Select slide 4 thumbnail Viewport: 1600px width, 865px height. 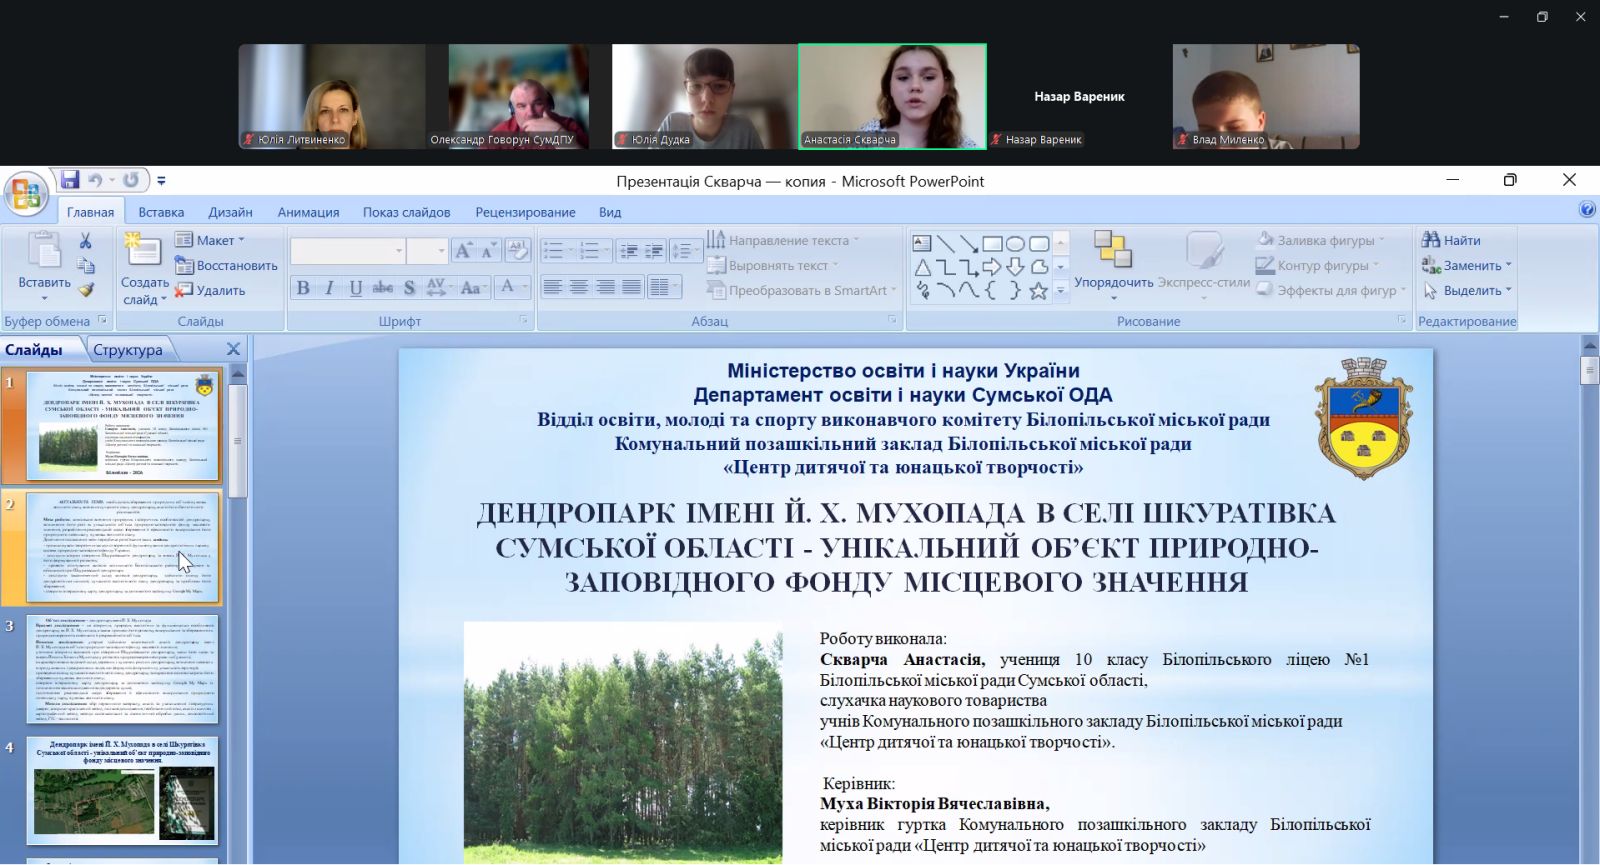click(x=122, y=791)
